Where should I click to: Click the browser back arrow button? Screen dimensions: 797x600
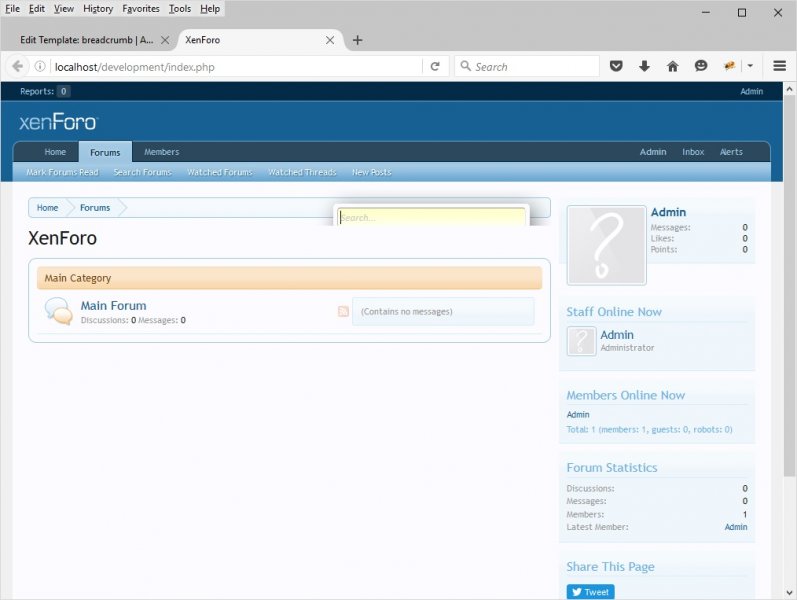[17, 67]
